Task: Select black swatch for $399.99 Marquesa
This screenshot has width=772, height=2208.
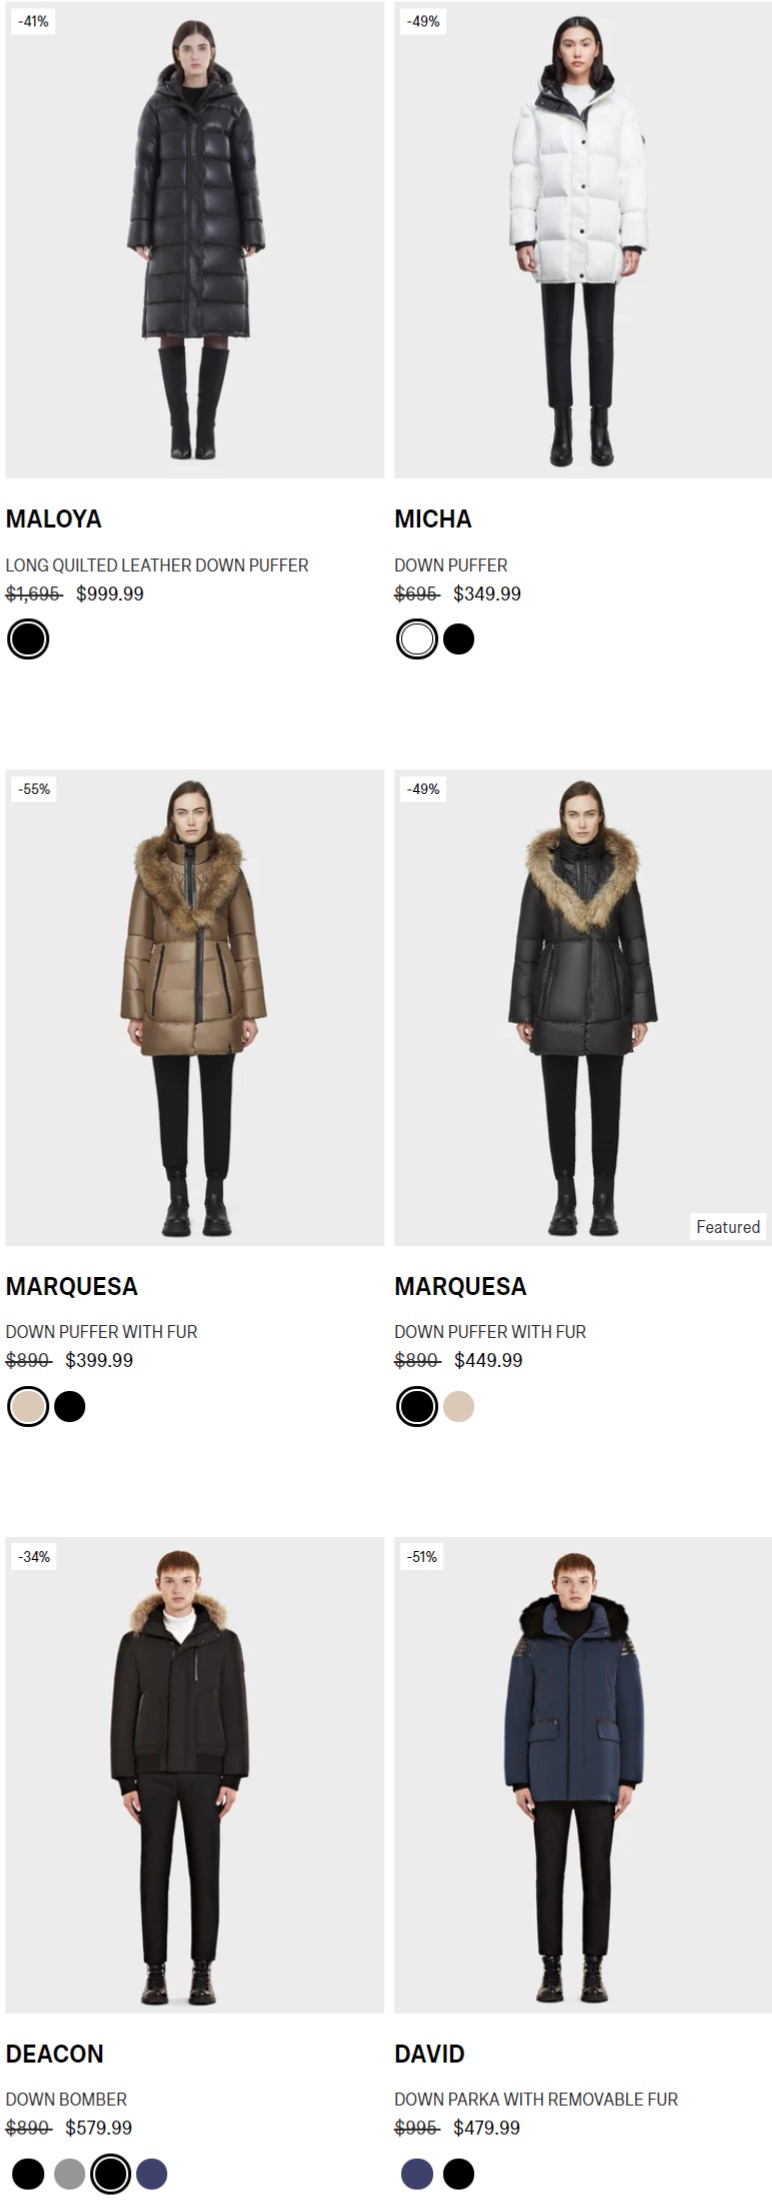Action: 70,1407
